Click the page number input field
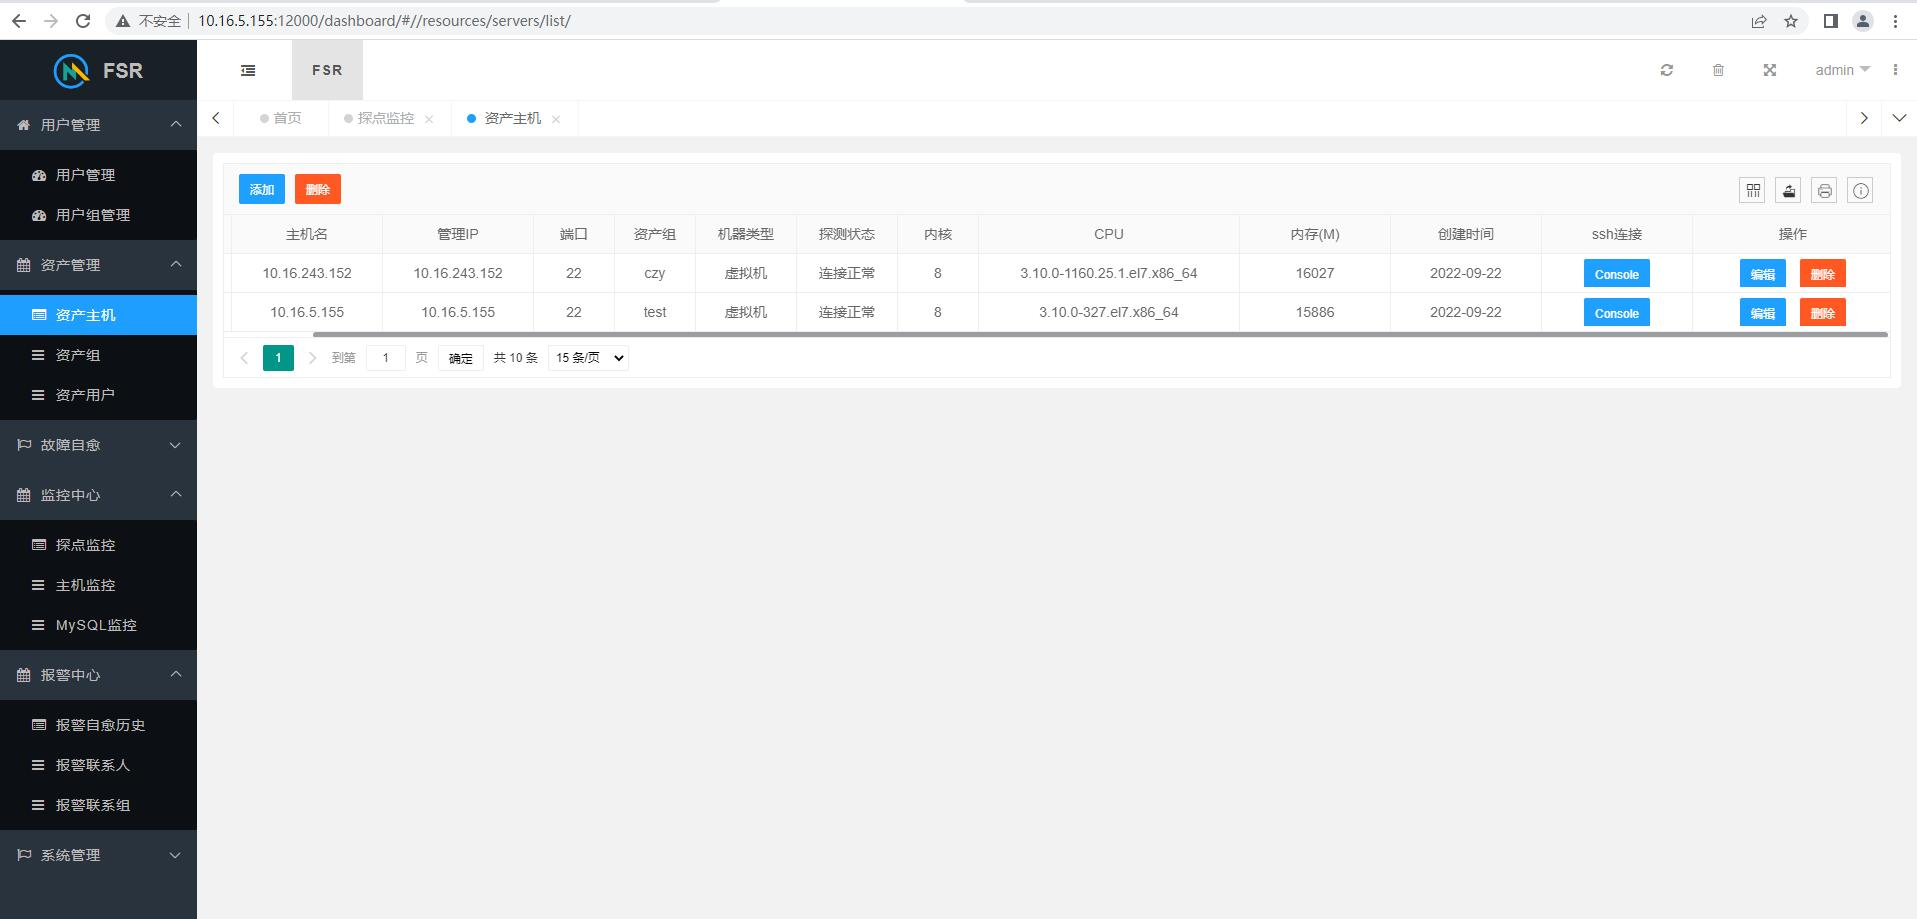 pyautogui.click(x=385, y=358)
